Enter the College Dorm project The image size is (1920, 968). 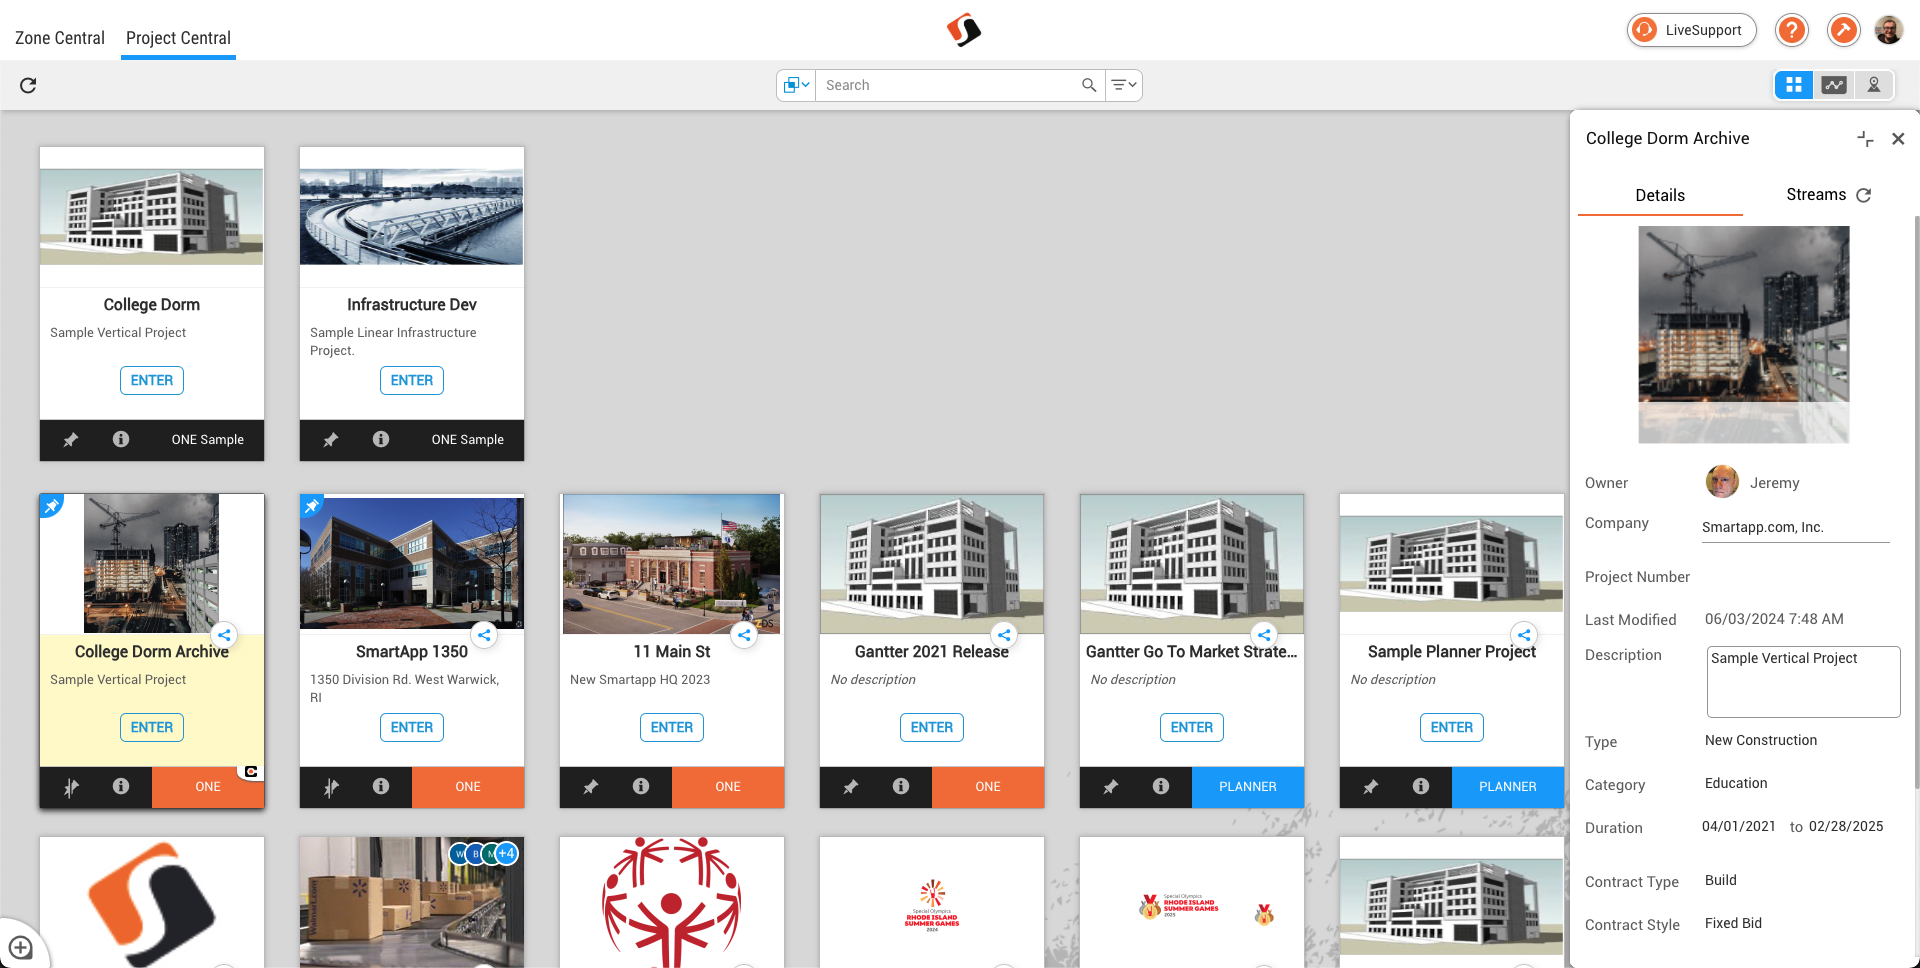pos(152,380)
